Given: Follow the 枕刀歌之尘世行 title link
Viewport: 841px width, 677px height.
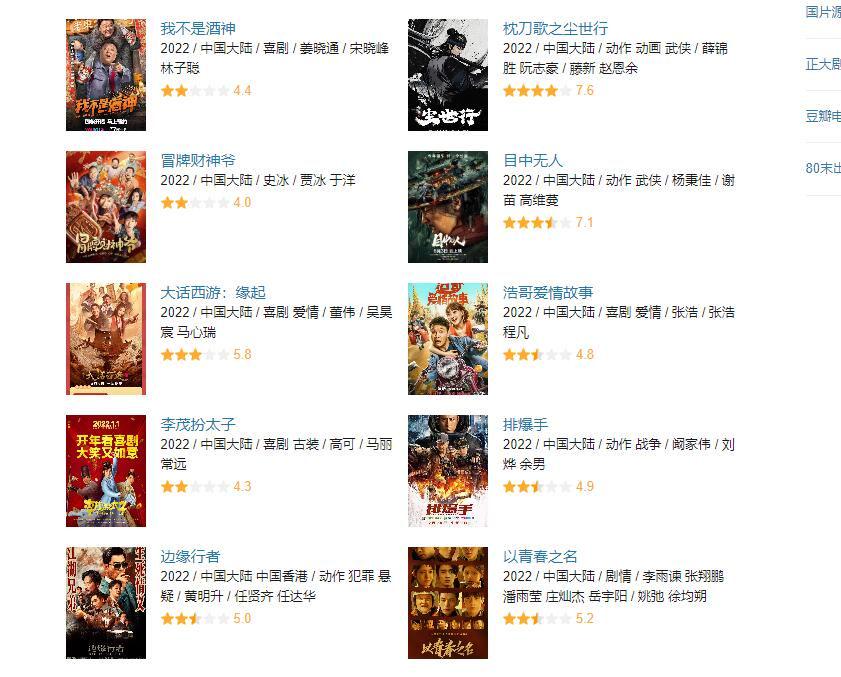Looking at the screenshot, I should point(555,28).
